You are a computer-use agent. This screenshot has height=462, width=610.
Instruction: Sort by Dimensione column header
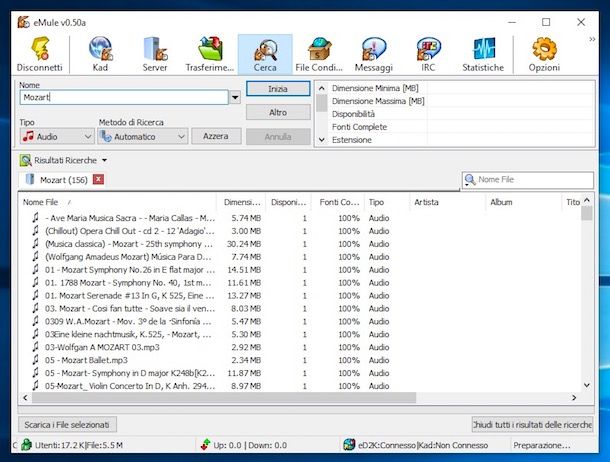point(241,202)
